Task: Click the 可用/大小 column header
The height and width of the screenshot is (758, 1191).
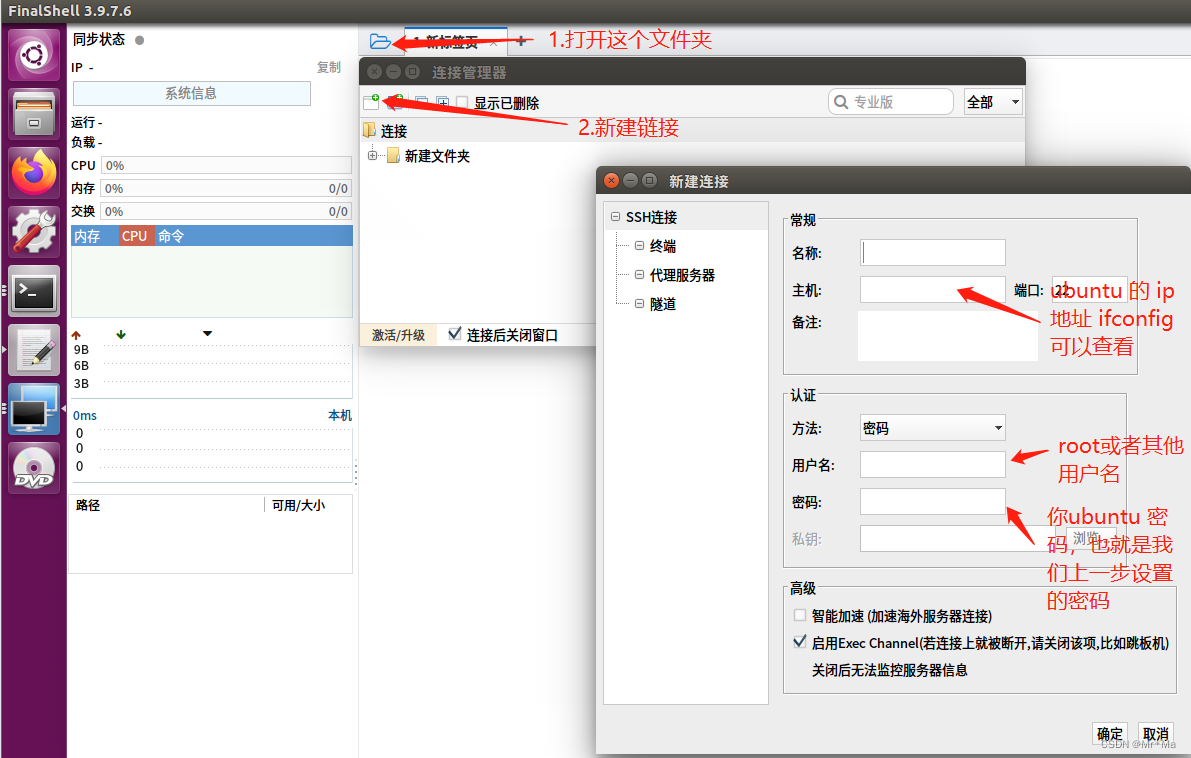Action: click(x=308, y=505)
